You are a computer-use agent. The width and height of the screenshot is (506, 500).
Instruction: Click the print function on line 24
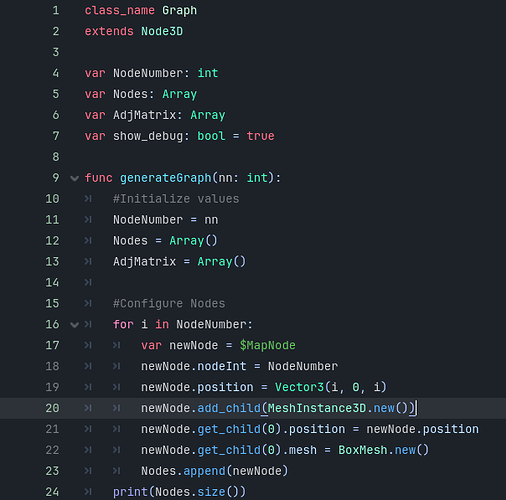pyautogui.click(x=130, y=492)
